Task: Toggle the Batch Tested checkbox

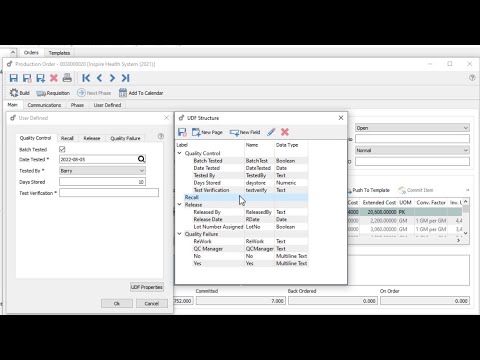Action: [62, 149]
